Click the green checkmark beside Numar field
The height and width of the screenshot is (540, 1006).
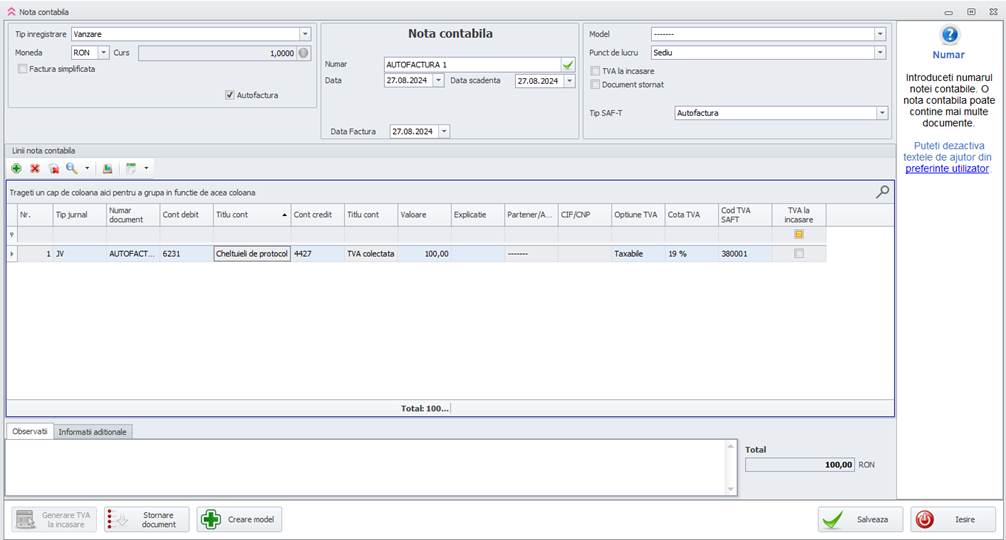pyautogui.click(x=568, y=64)
